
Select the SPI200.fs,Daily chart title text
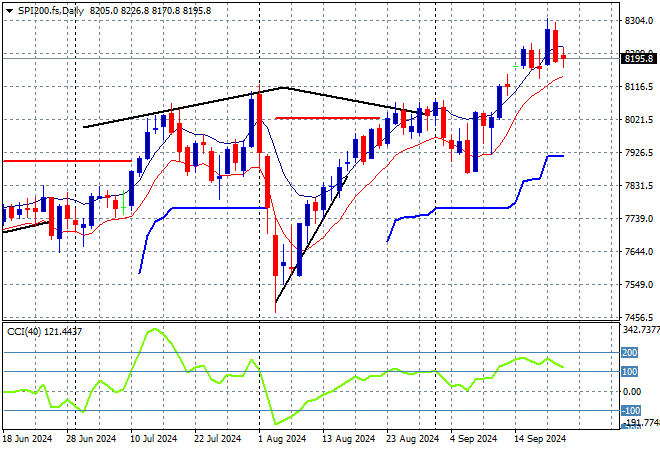coord(51,11)
